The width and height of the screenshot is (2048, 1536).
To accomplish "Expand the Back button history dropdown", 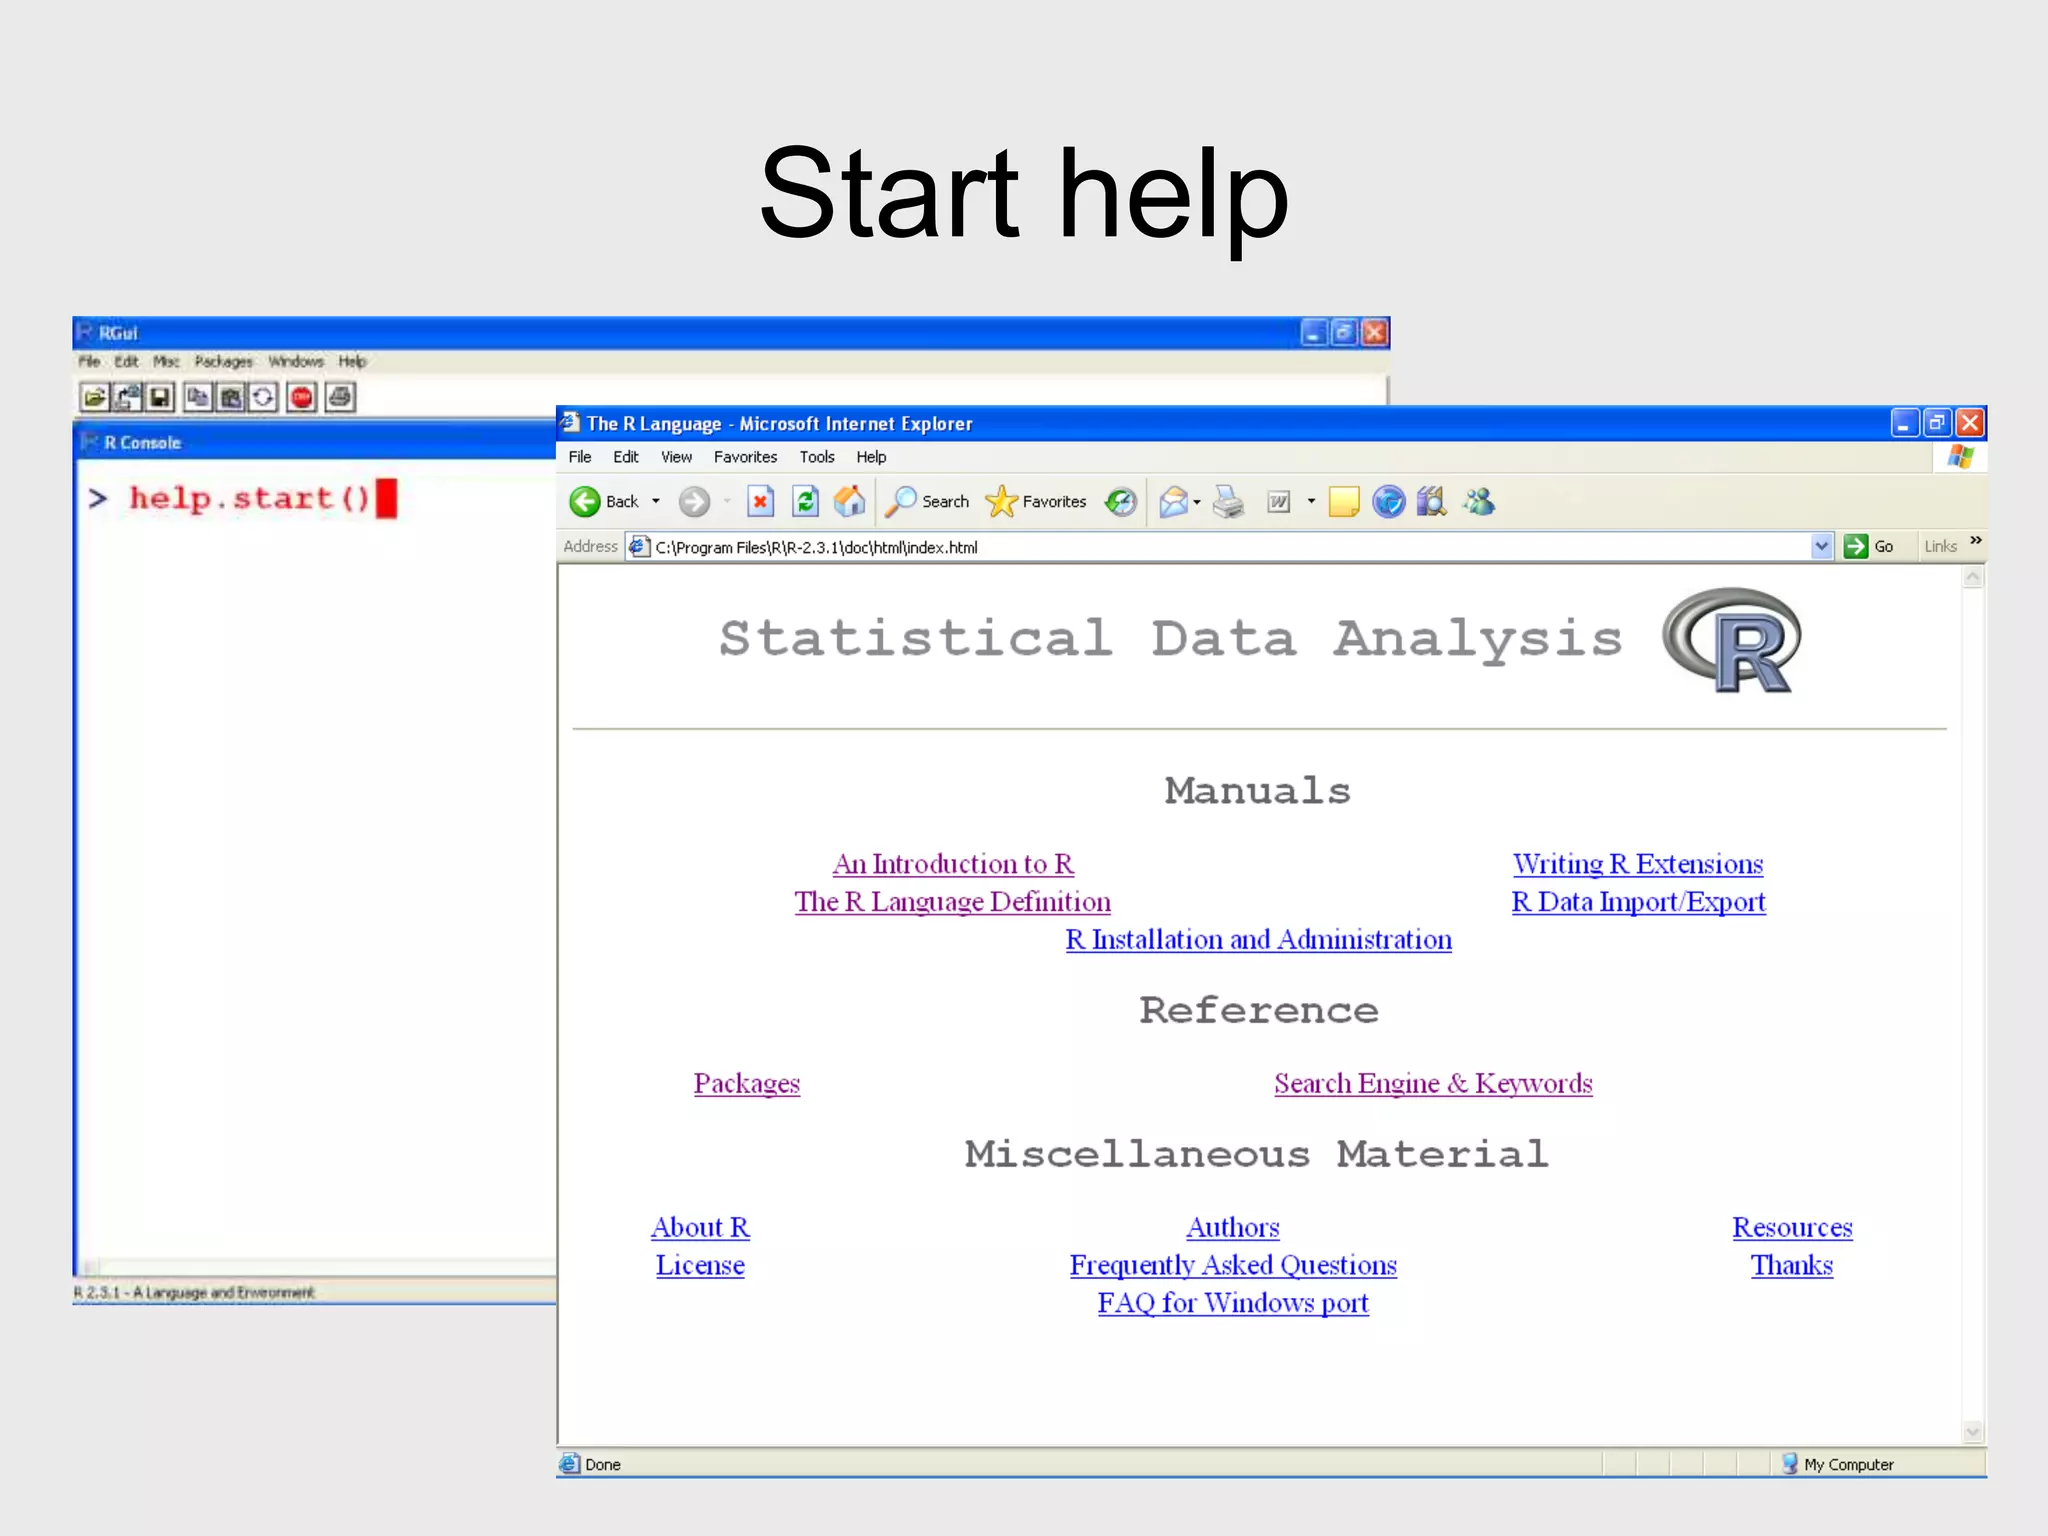I will point(656,501).
